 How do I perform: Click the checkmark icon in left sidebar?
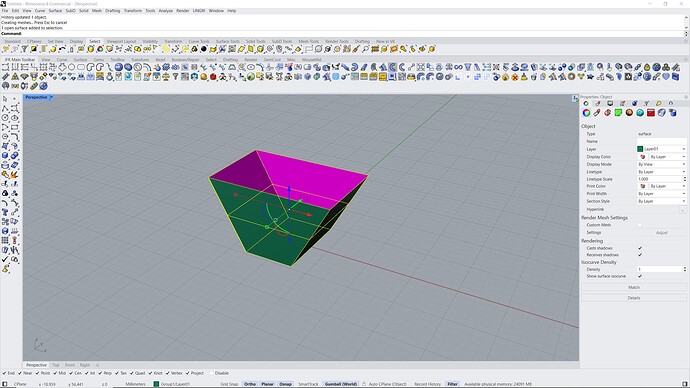[5, 260]
